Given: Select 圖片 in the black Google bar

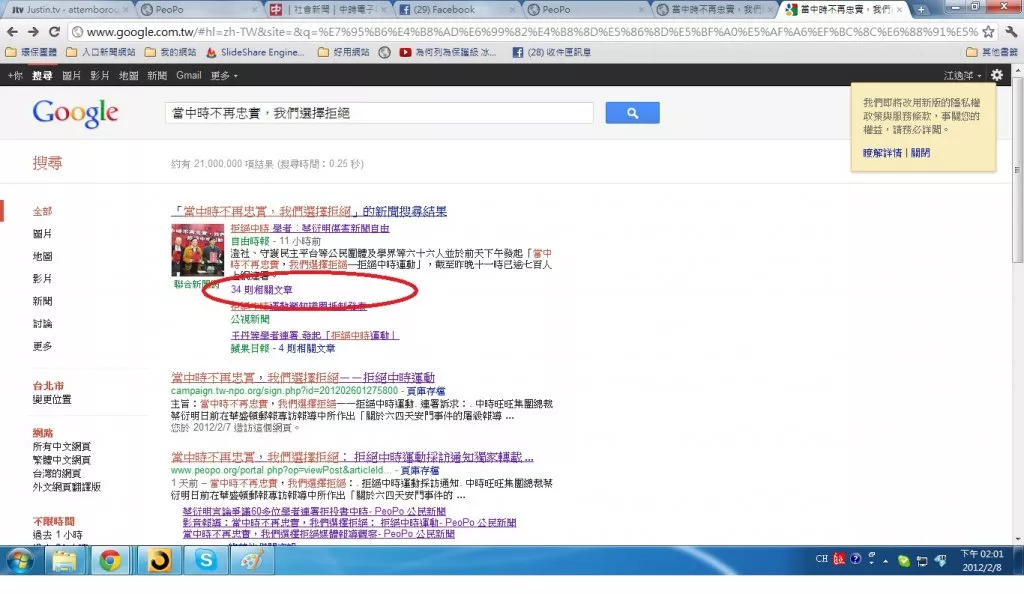Looking at the screenshot, I should [71, 76].
